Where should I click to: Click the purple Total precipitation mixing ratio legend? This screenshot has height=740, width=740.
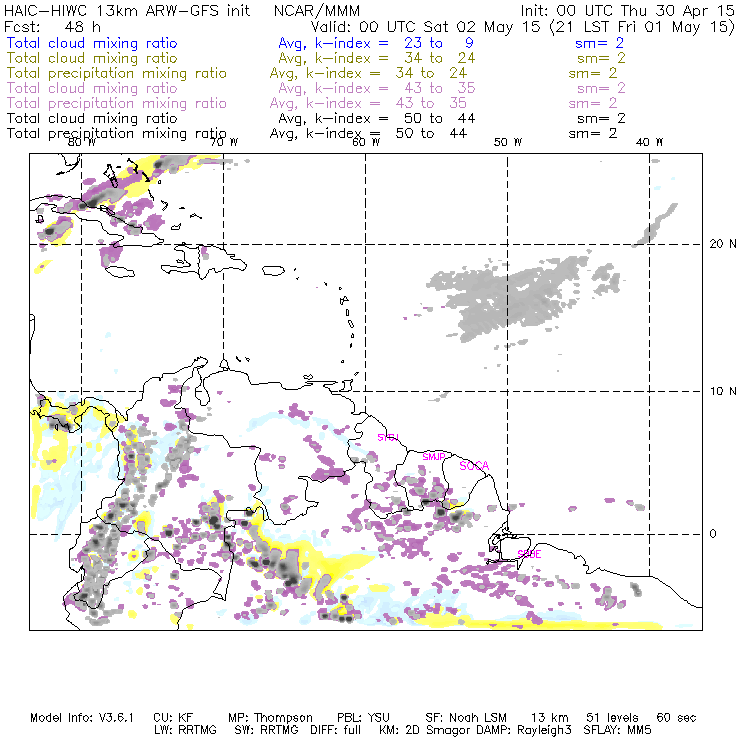click(x=117, y=103)
